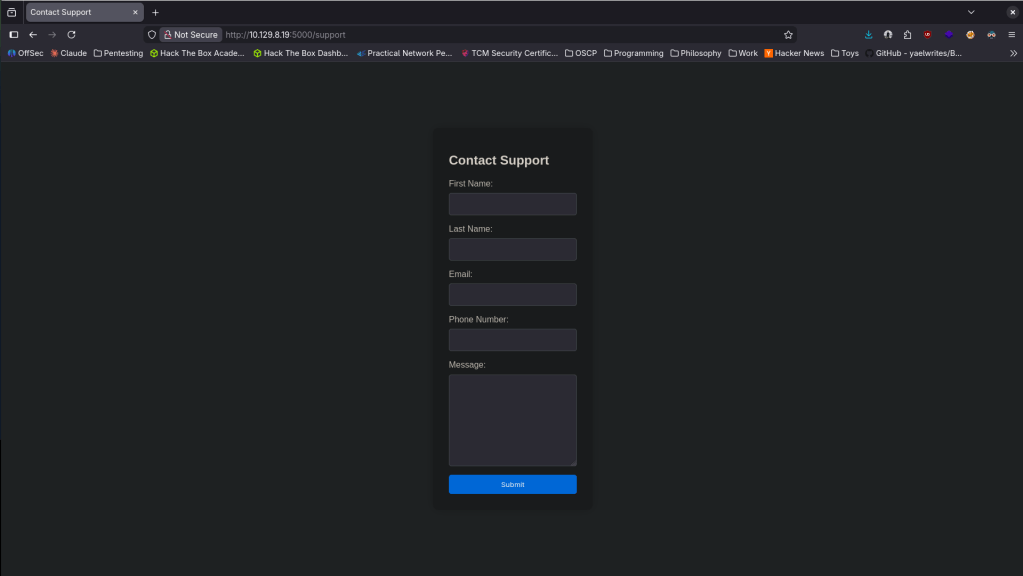Toggle the sidebar panel icon
1023x576 pixels.
tap(14, 34)
